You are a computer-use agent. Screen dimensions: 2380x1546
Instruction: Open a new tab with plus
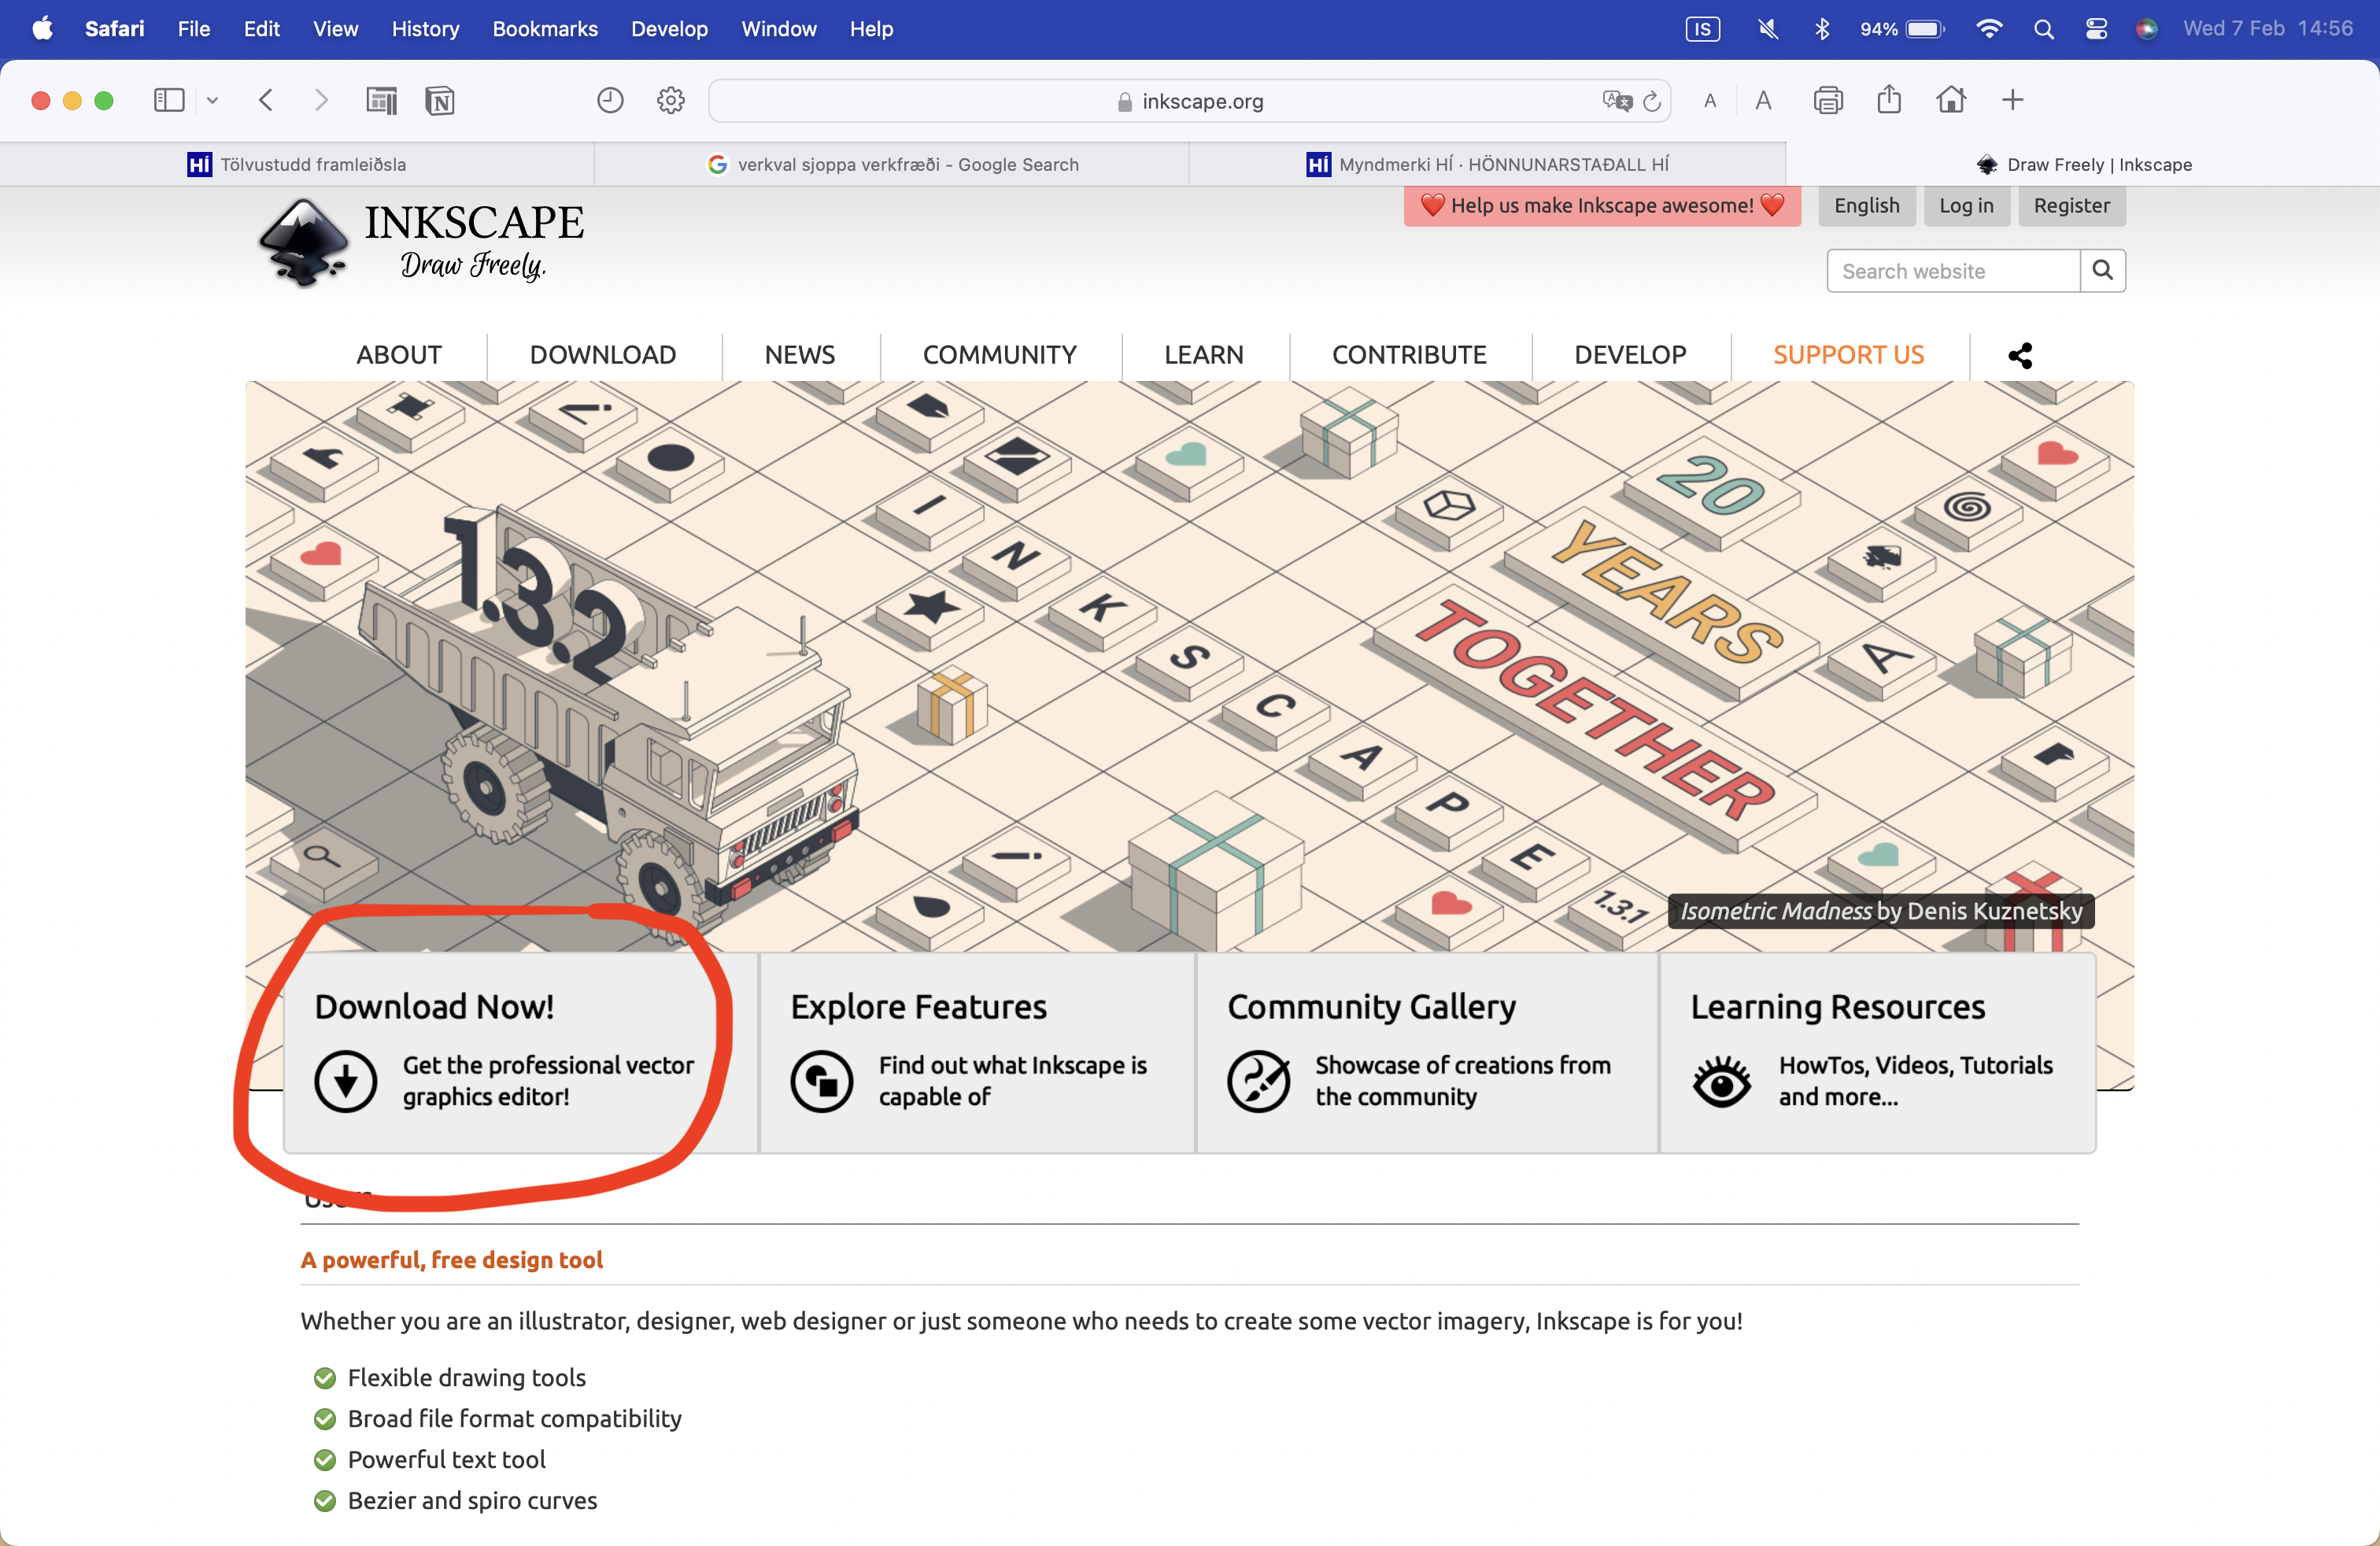[x=2013, y=100]
